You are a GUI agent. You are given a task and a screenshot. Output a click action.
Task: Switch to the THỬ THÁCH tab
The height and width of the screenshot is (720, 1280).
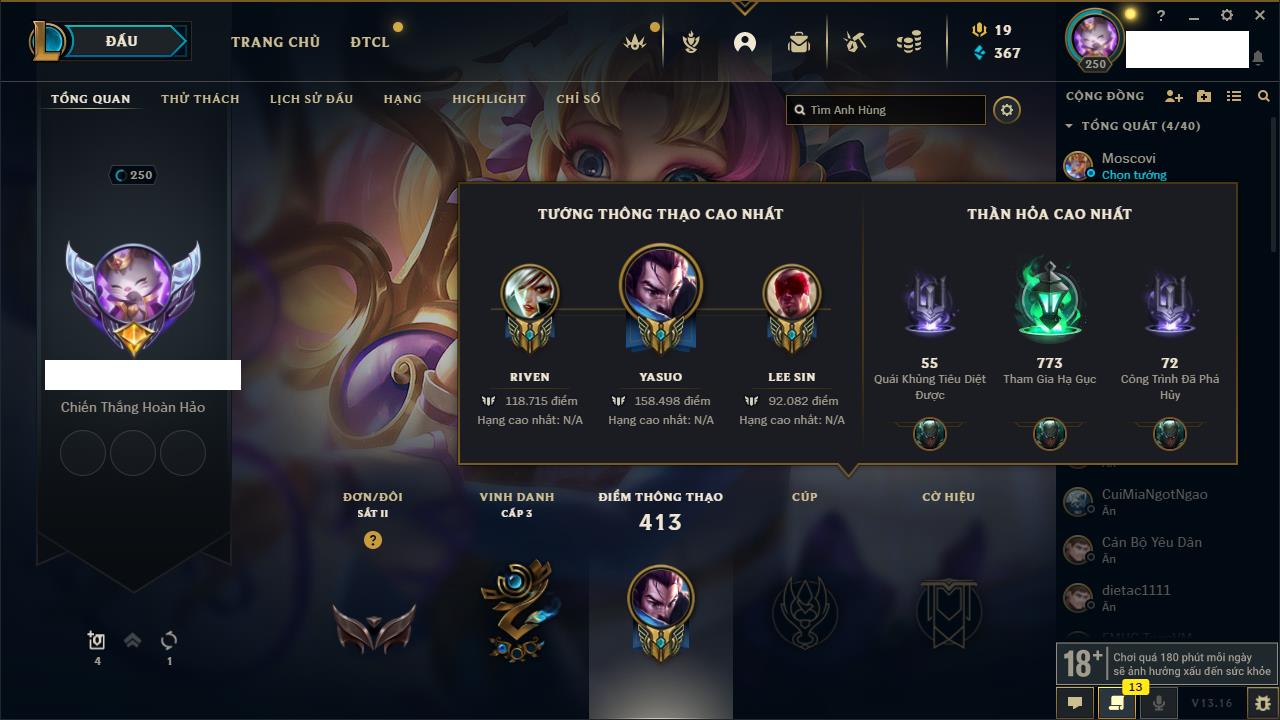[x=200, y=99]
